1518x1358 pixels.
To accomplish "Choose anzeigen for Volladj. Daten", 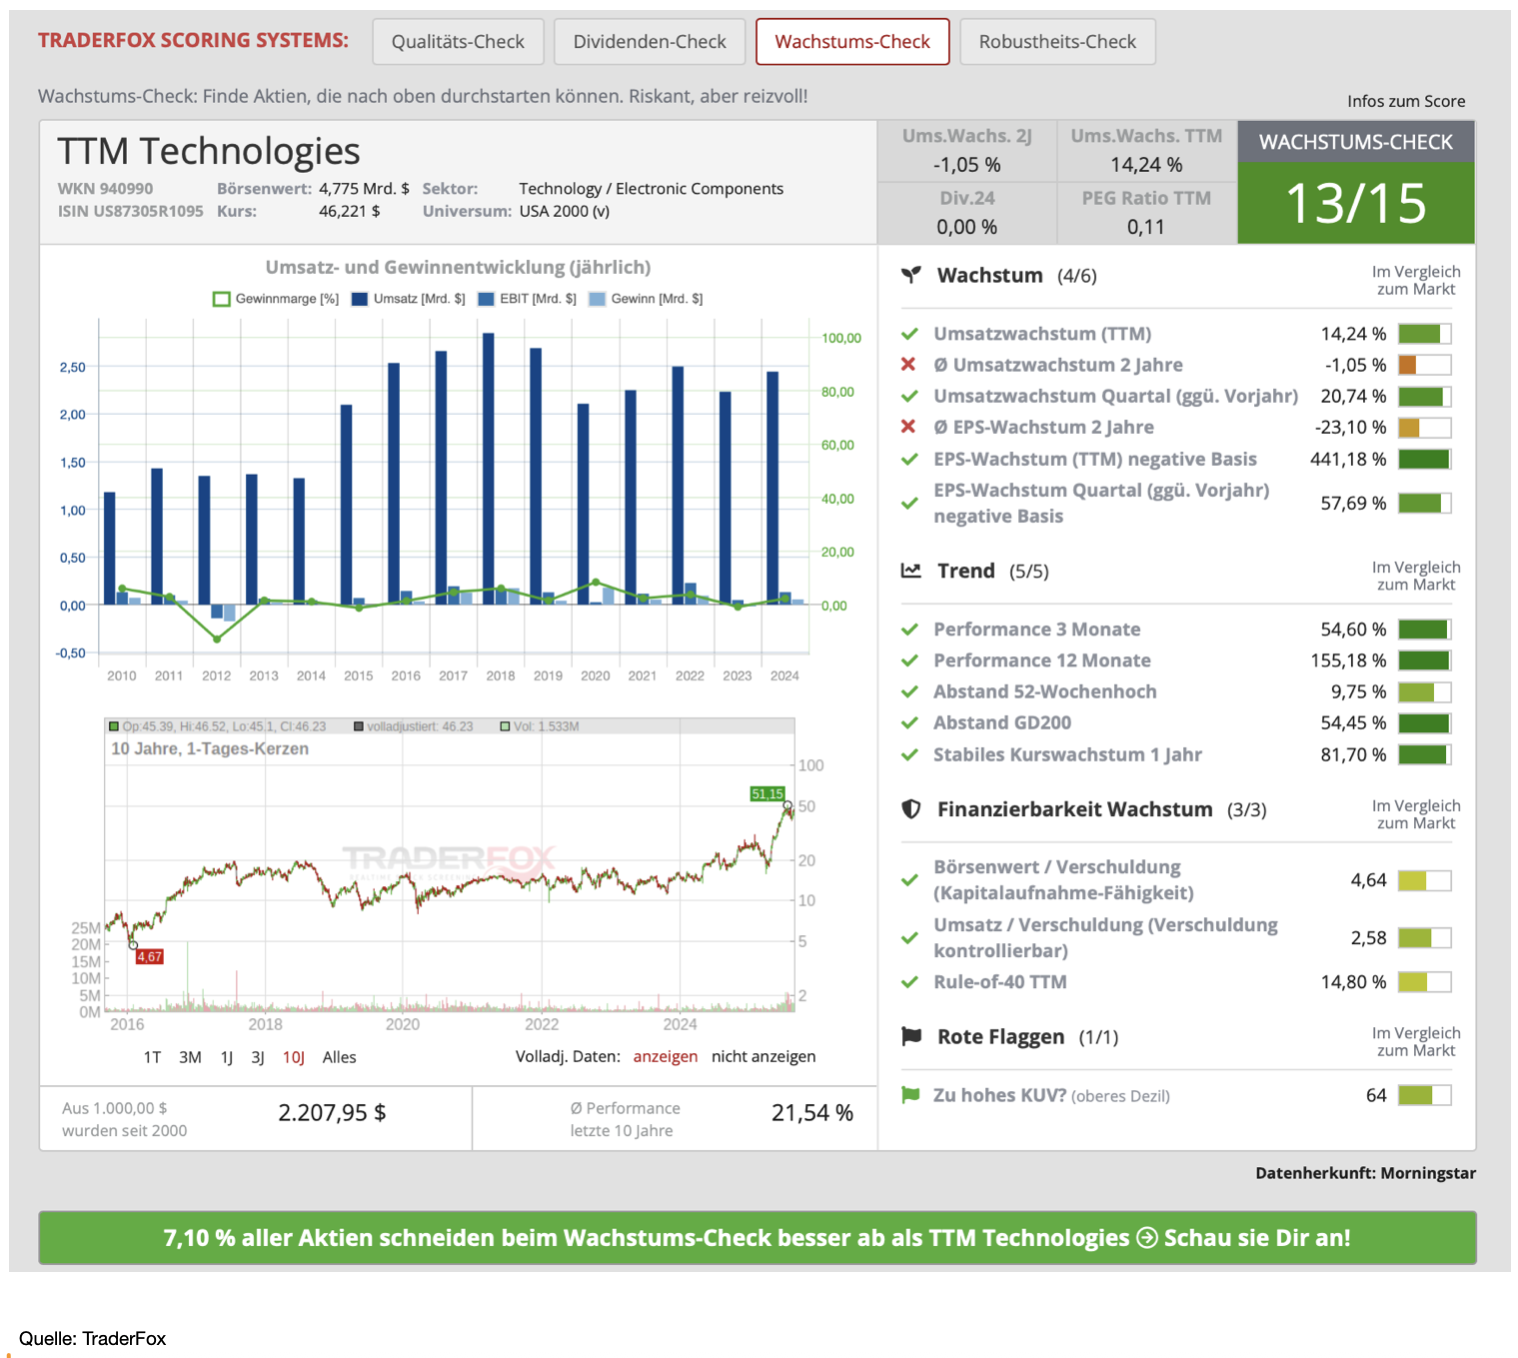I will [x=665, y=1057].
